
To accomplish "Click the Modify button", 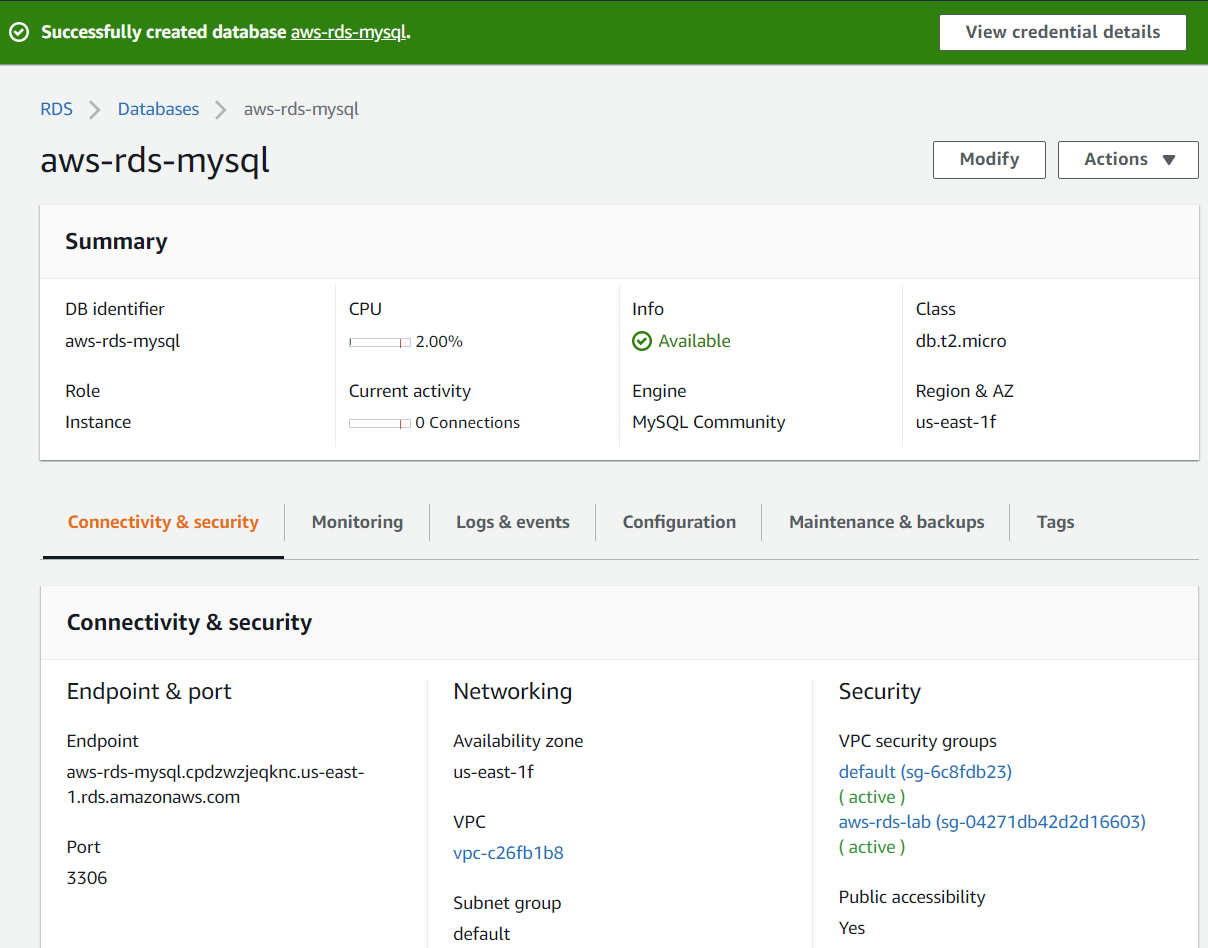I will click(989, 160).
